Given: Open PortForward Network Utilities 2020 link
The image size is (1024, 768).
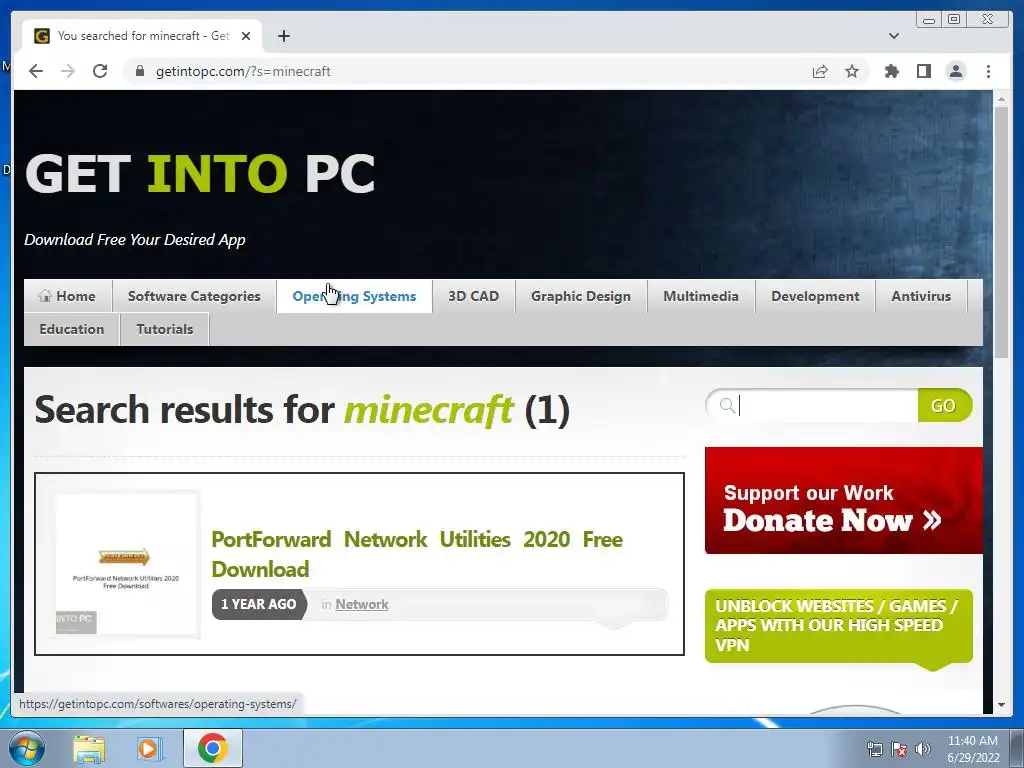Looking at the screenshot, I should tap(417, 554).
